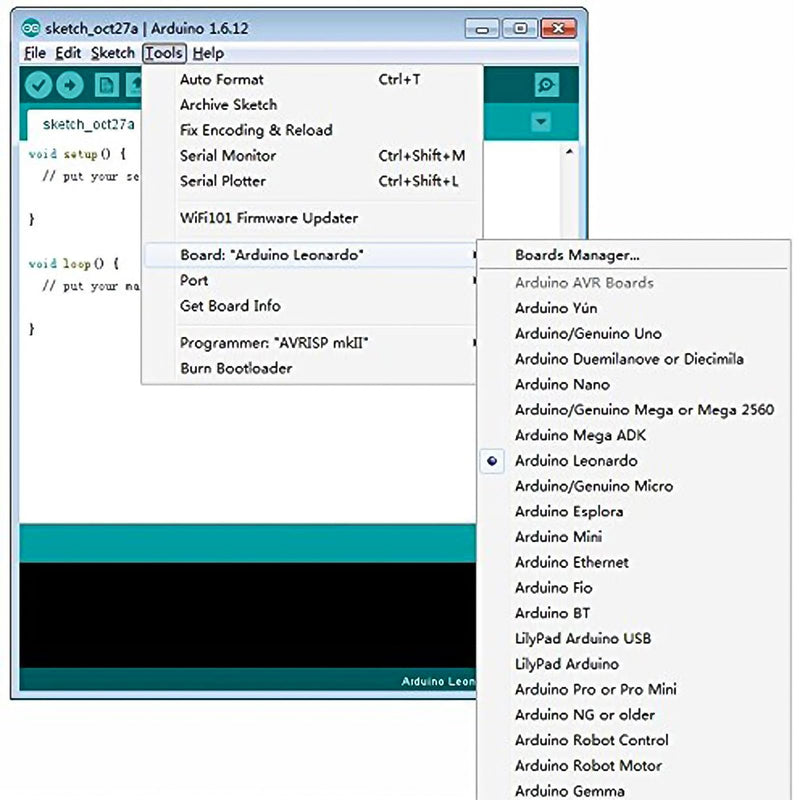The height and width of the screenshot is (800, 800).
Task: Open the tab options dropdown arrow
Action: tap(541, 122)
